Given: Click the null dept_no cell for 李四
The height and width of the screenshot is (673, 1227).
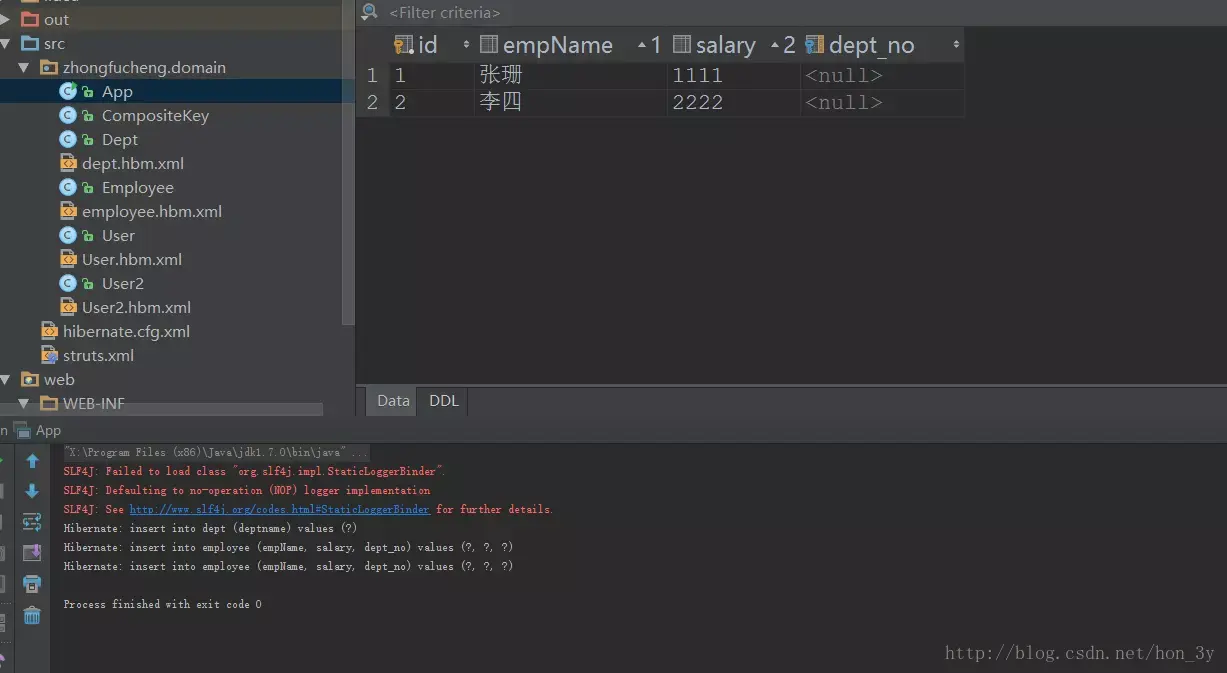Looking at the screenshot, I should point(882,102).
